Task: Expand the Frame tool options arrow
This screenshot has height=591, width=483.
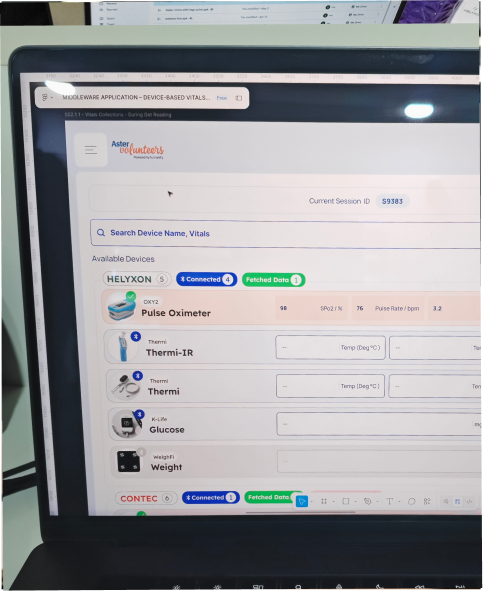Action: pyautogui.click(x=334, y=501)
